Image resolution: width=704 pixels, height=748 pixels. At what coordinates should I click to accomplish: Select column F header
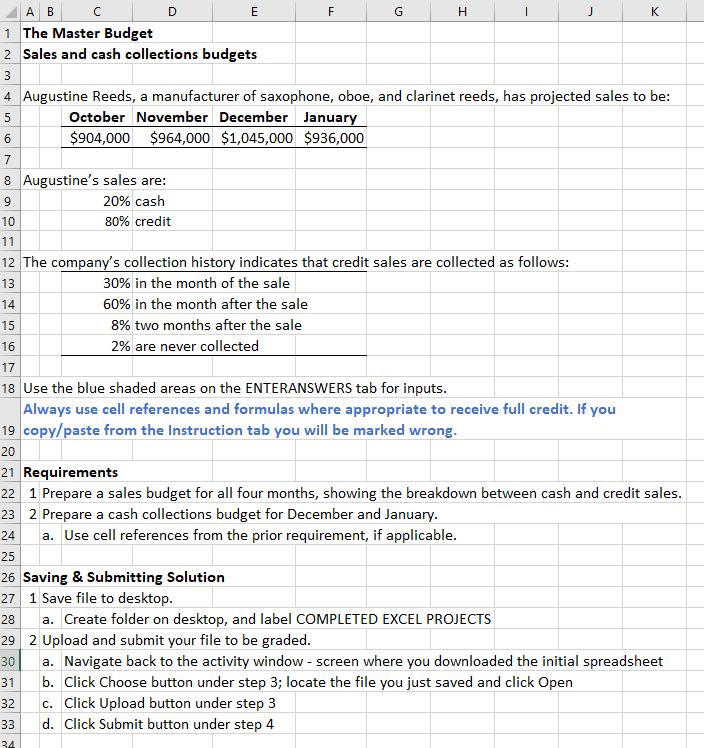(x=331, y=11)
